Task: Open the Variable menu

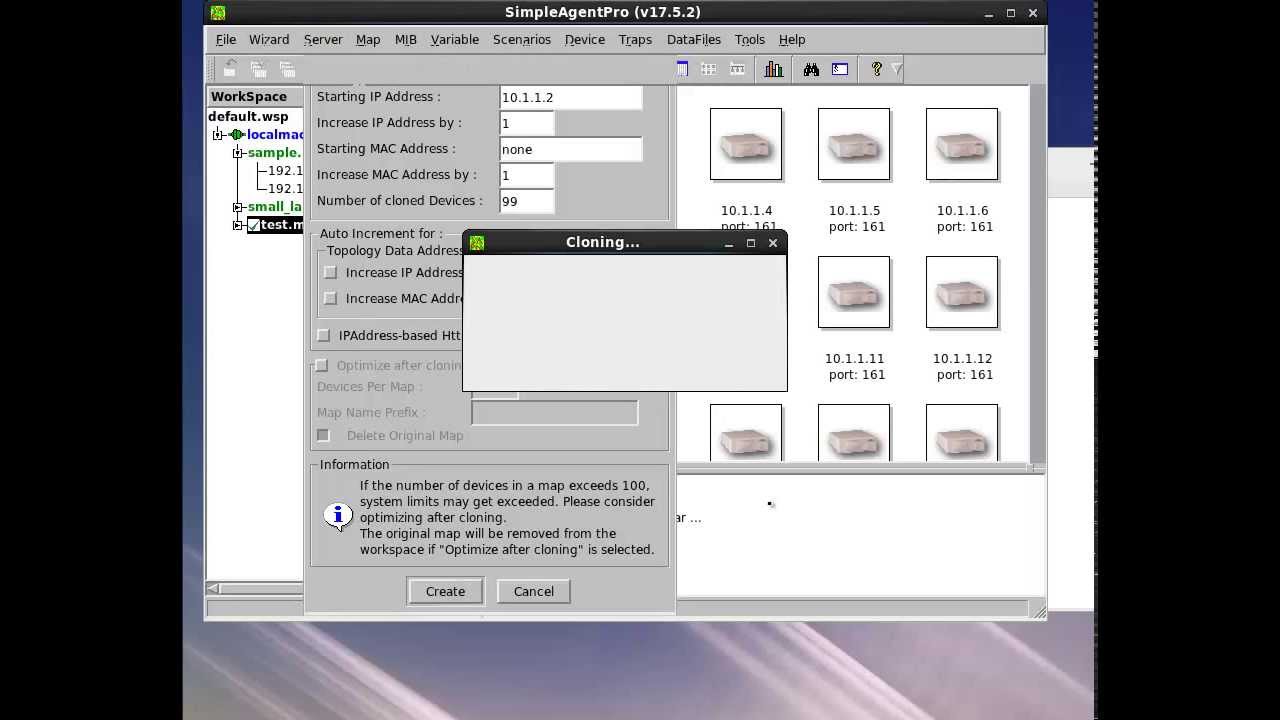Action: pos(455,40)
